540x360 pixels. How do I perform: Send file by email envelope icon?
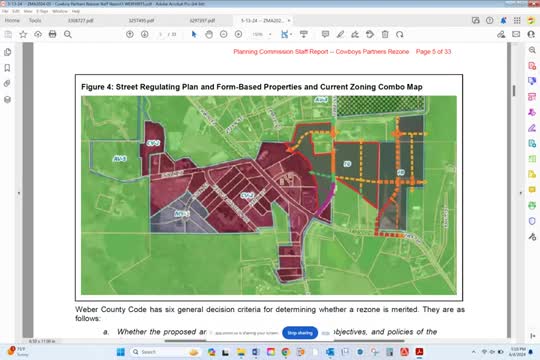(x=516, y=34)
